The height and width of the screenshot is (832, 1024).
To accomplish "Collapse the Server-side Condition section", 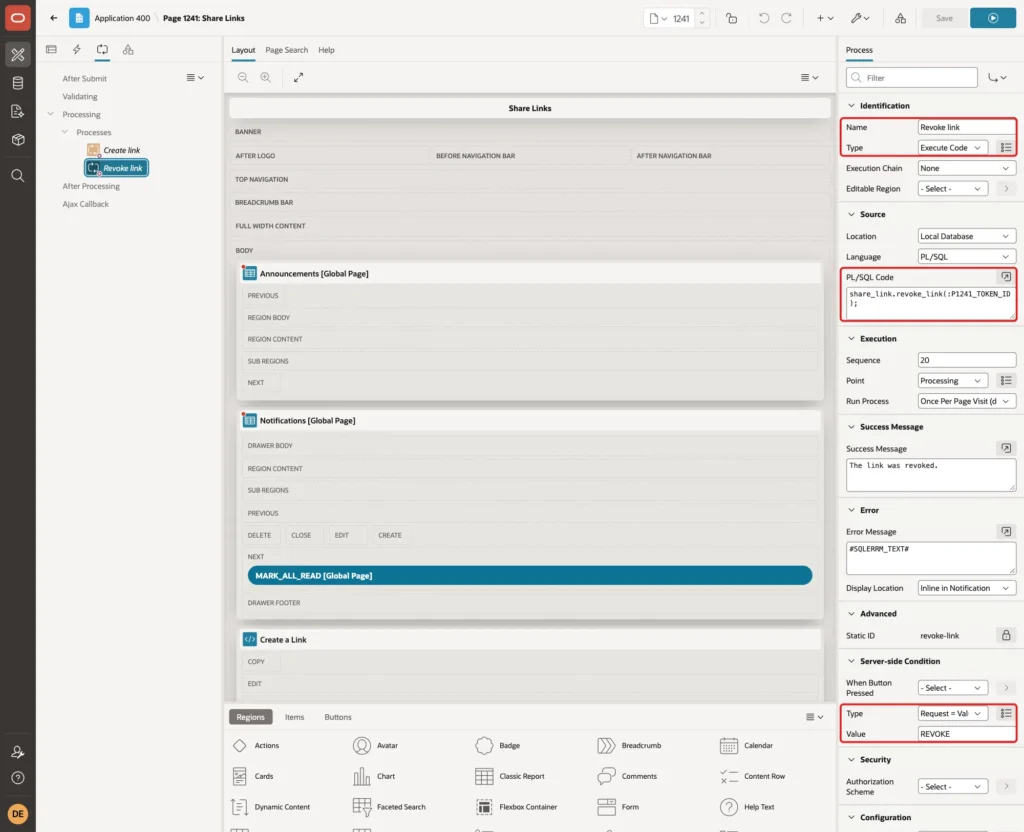I will (851, 661).
